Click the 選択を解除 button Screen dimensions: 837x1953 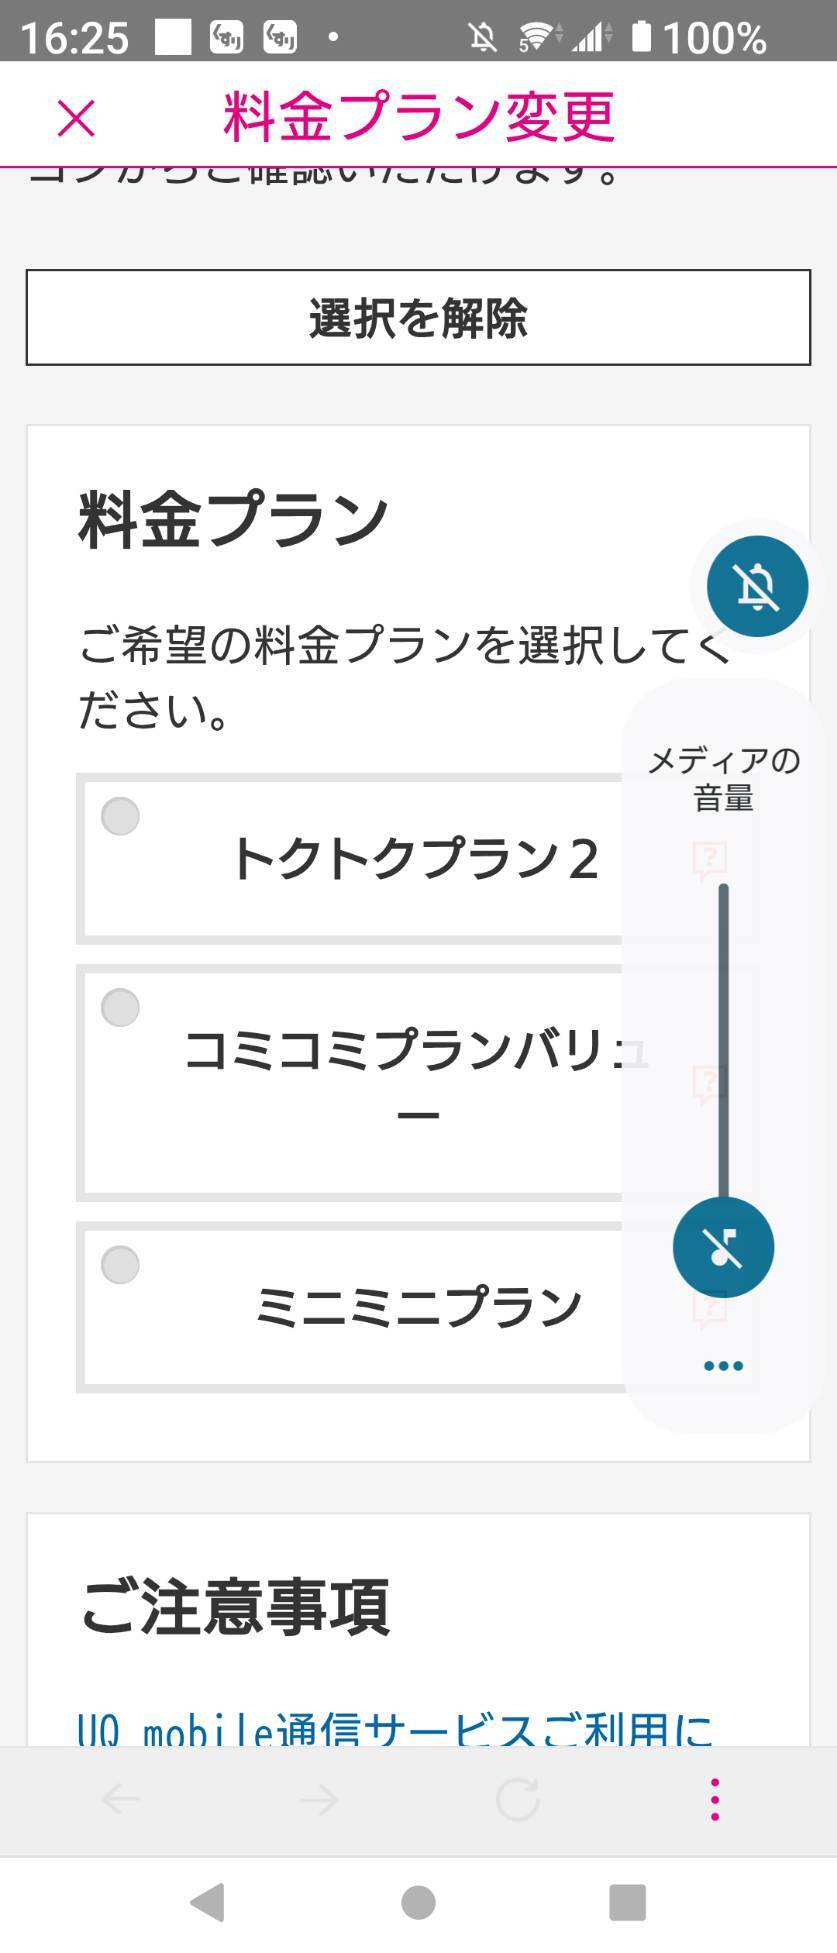(x=418, y=317)
